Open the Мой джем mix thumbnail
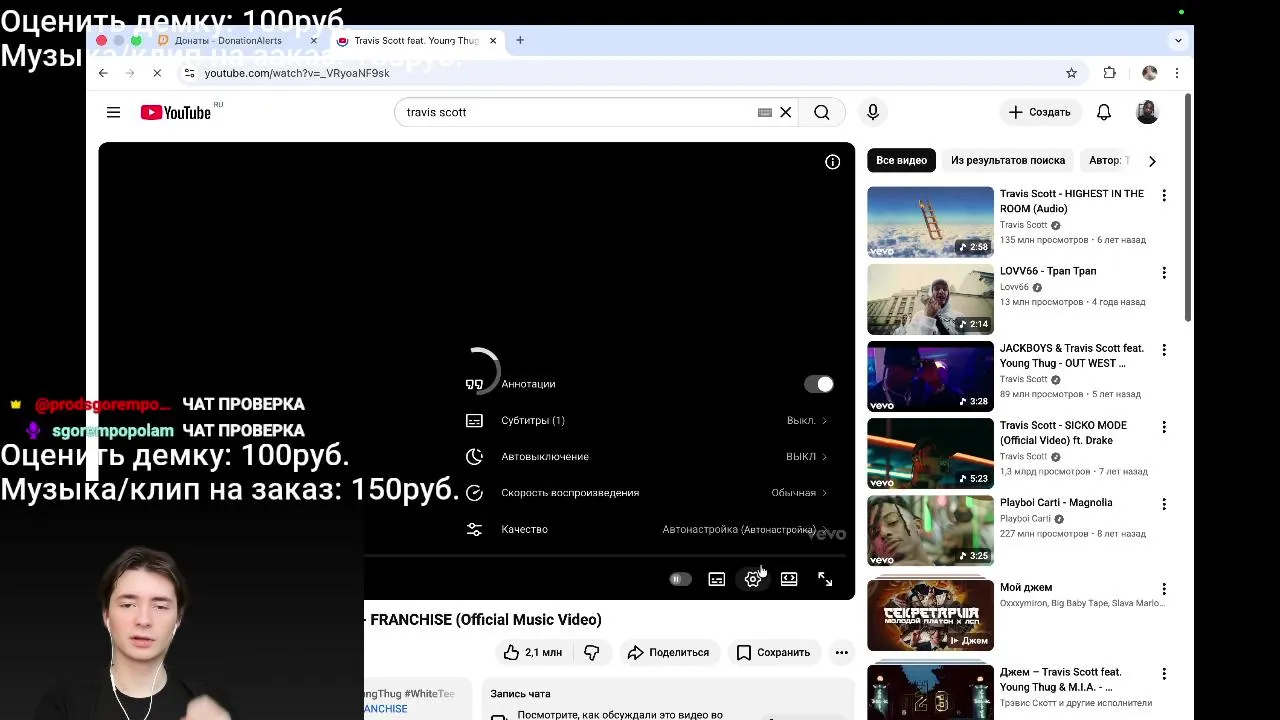Viewport: 1280px width, 720px height. [x=930, y=615]
